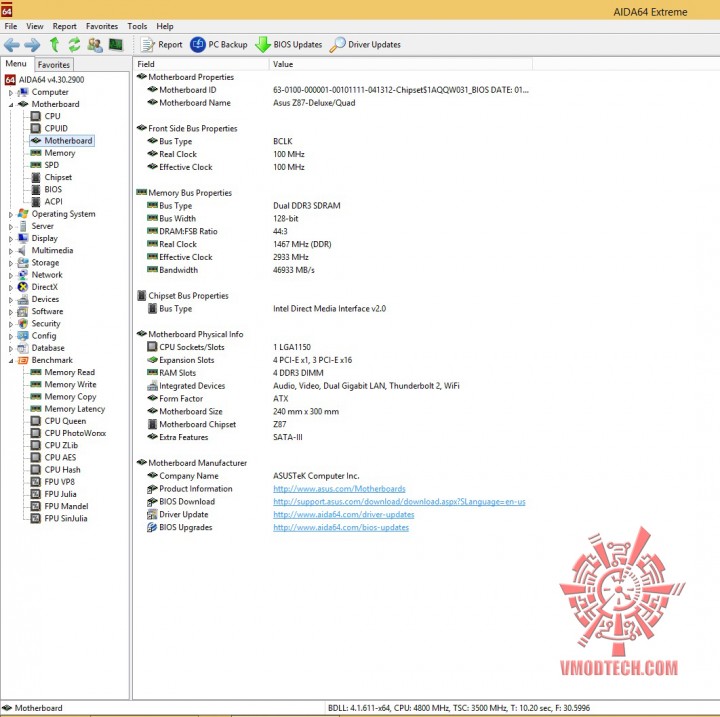Expand the Display tree node
The image size is (720, 717).
(11, 239)
